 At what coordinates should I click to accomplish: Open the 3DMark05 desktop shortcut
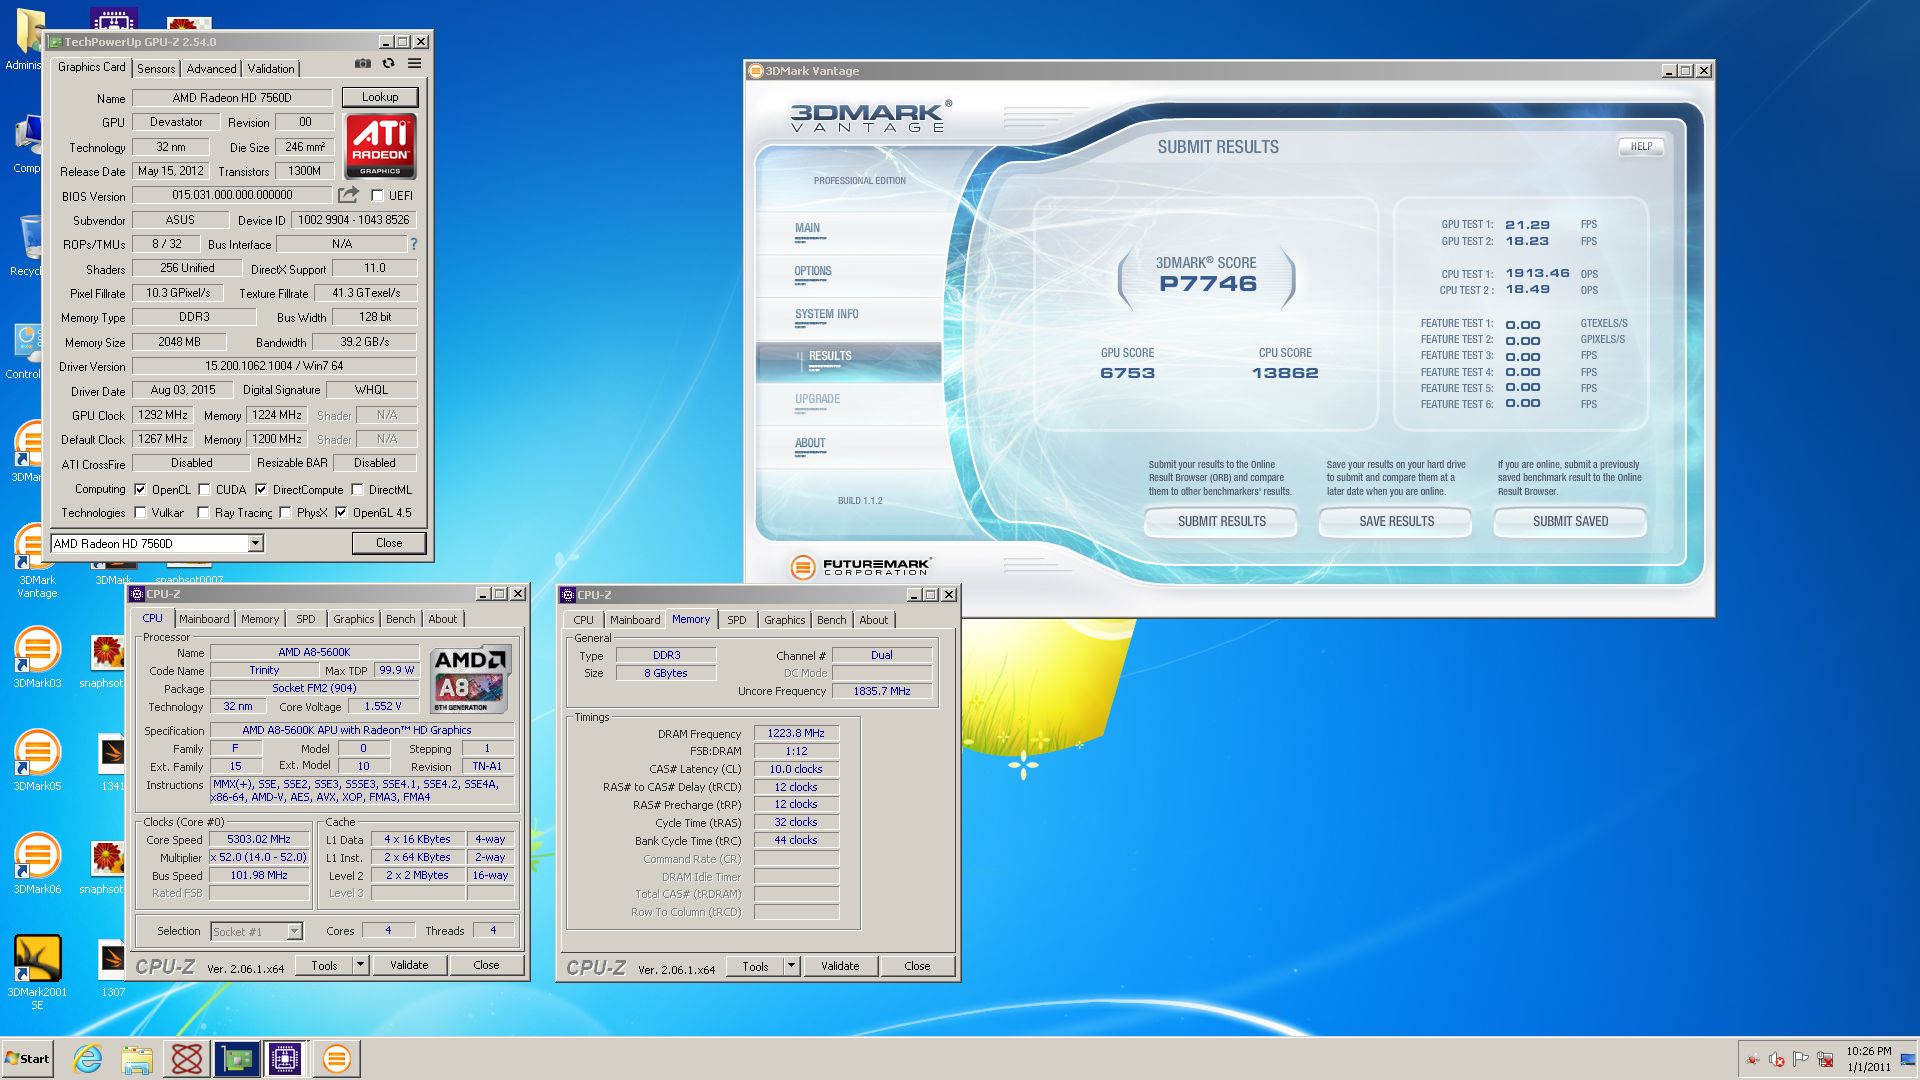(x=37, y=760)
